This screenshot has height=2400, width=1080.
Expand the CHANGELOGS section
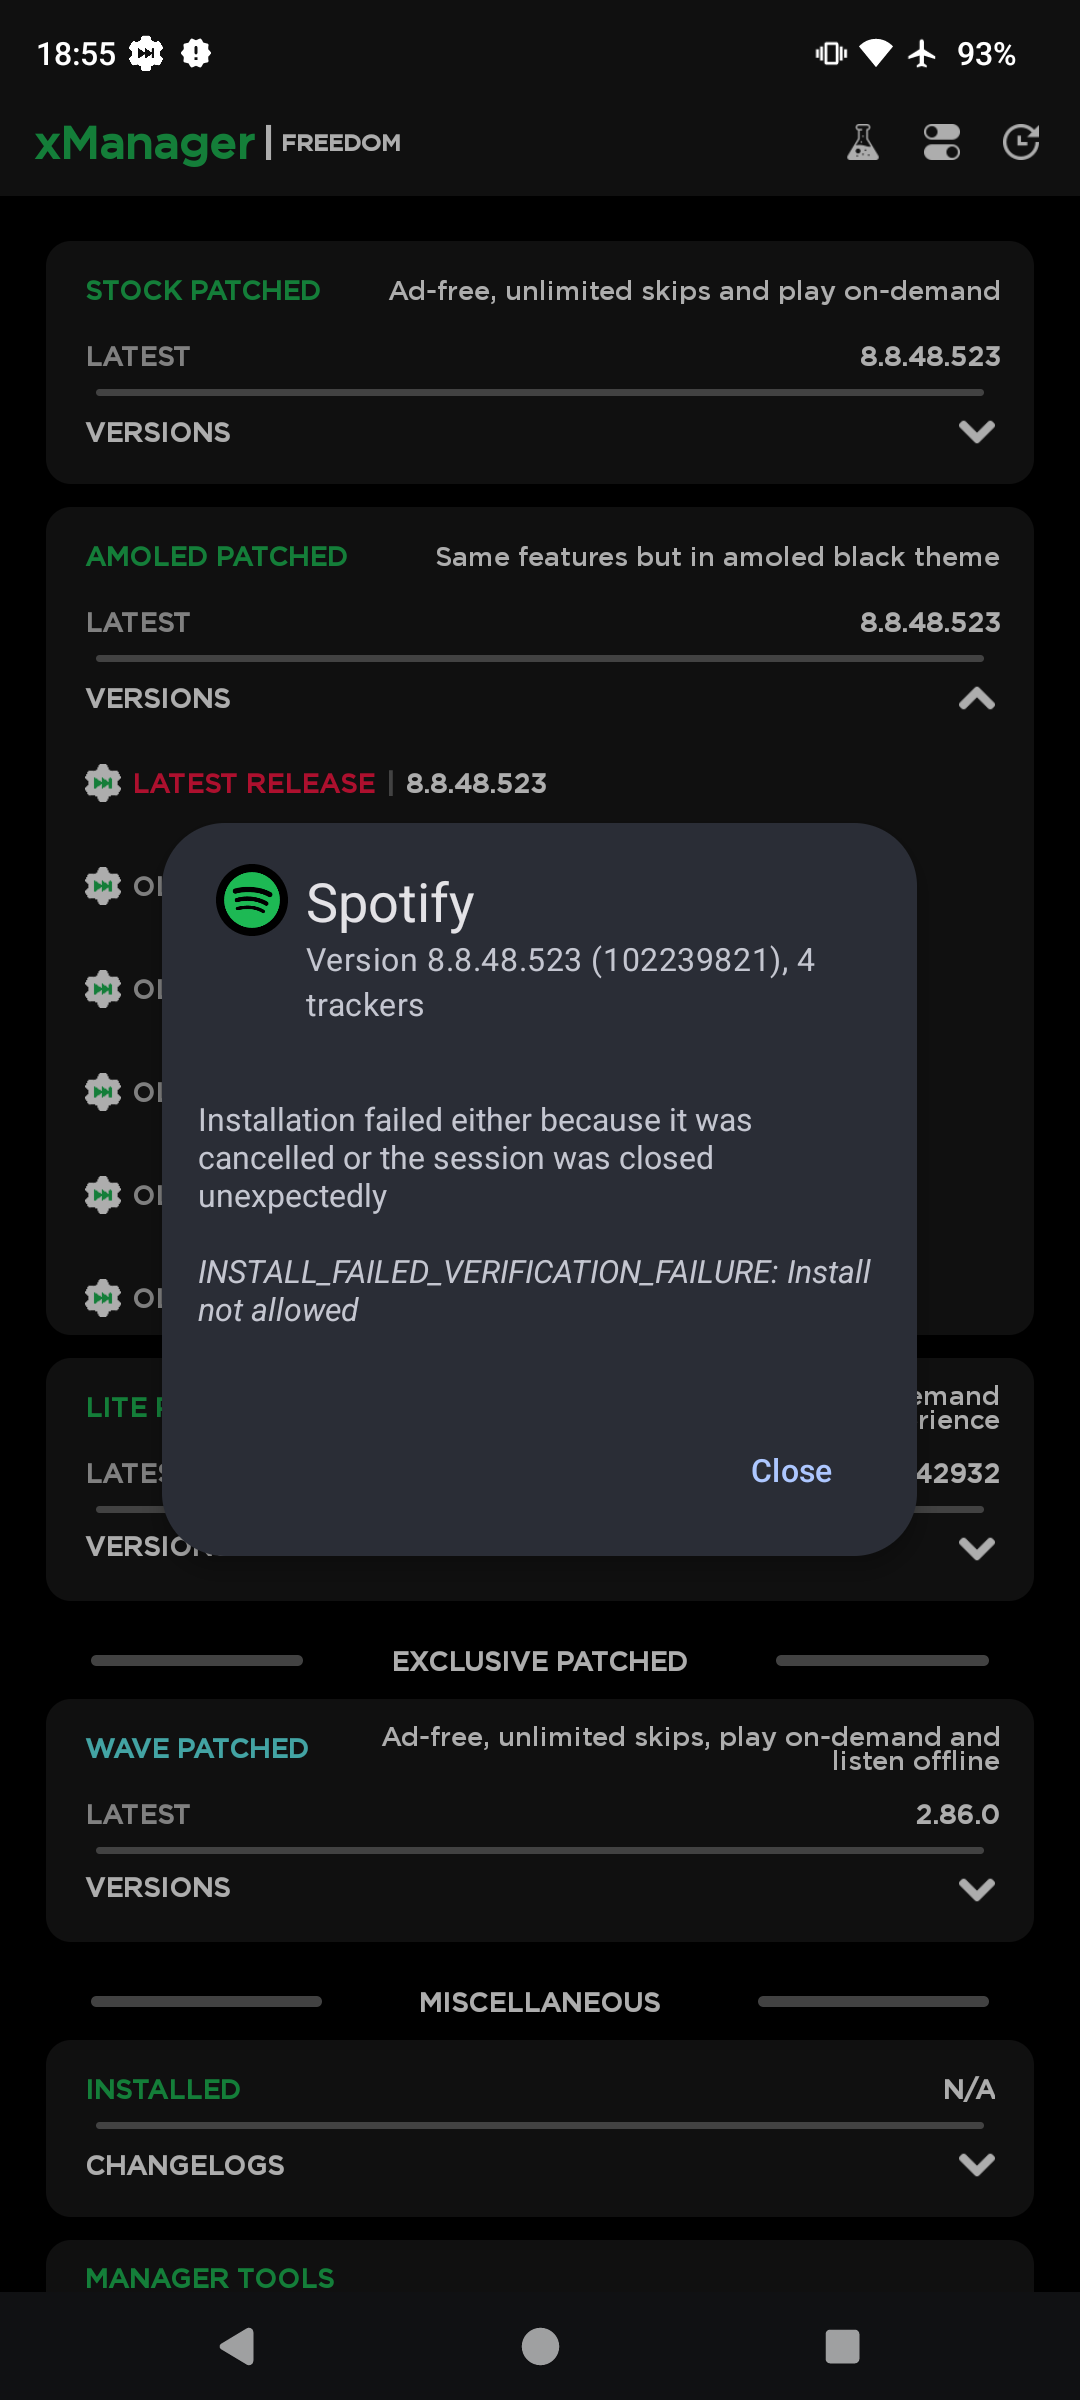(977, 2165)
